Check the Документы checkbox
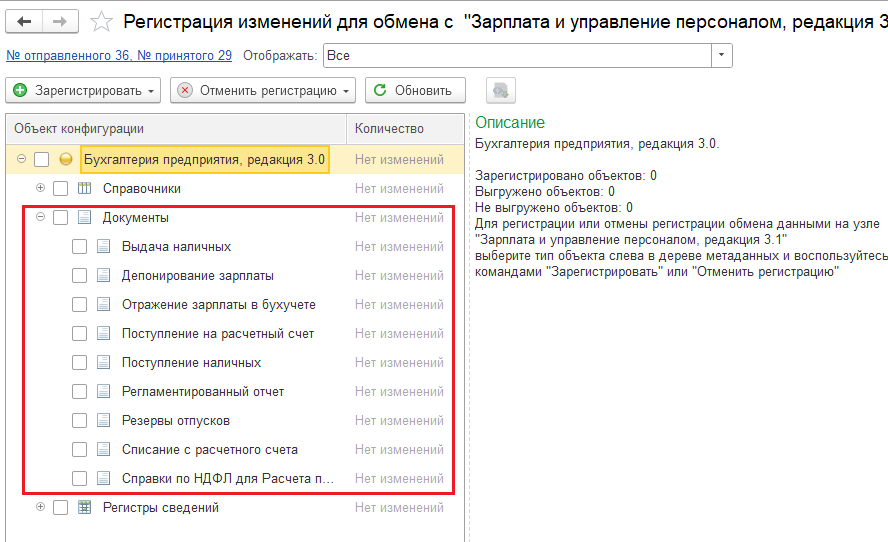 (x=61, y=217)
